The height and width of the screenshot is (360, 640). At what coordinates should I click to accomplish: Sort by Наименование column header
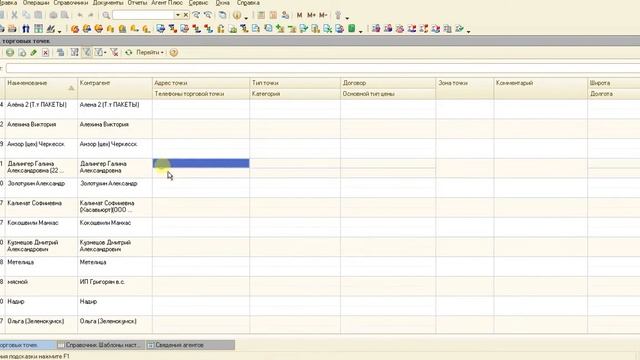click(x=41, y=88)
